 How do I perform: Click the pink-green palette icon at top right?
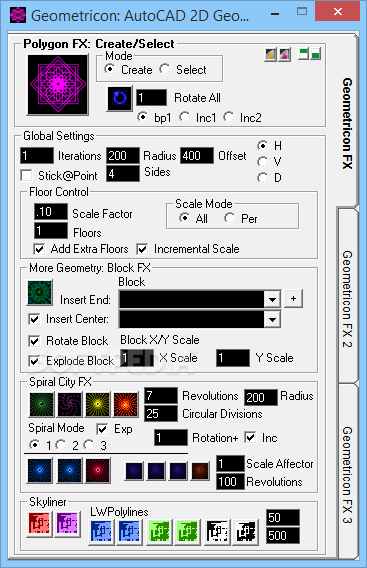[284, 55]
